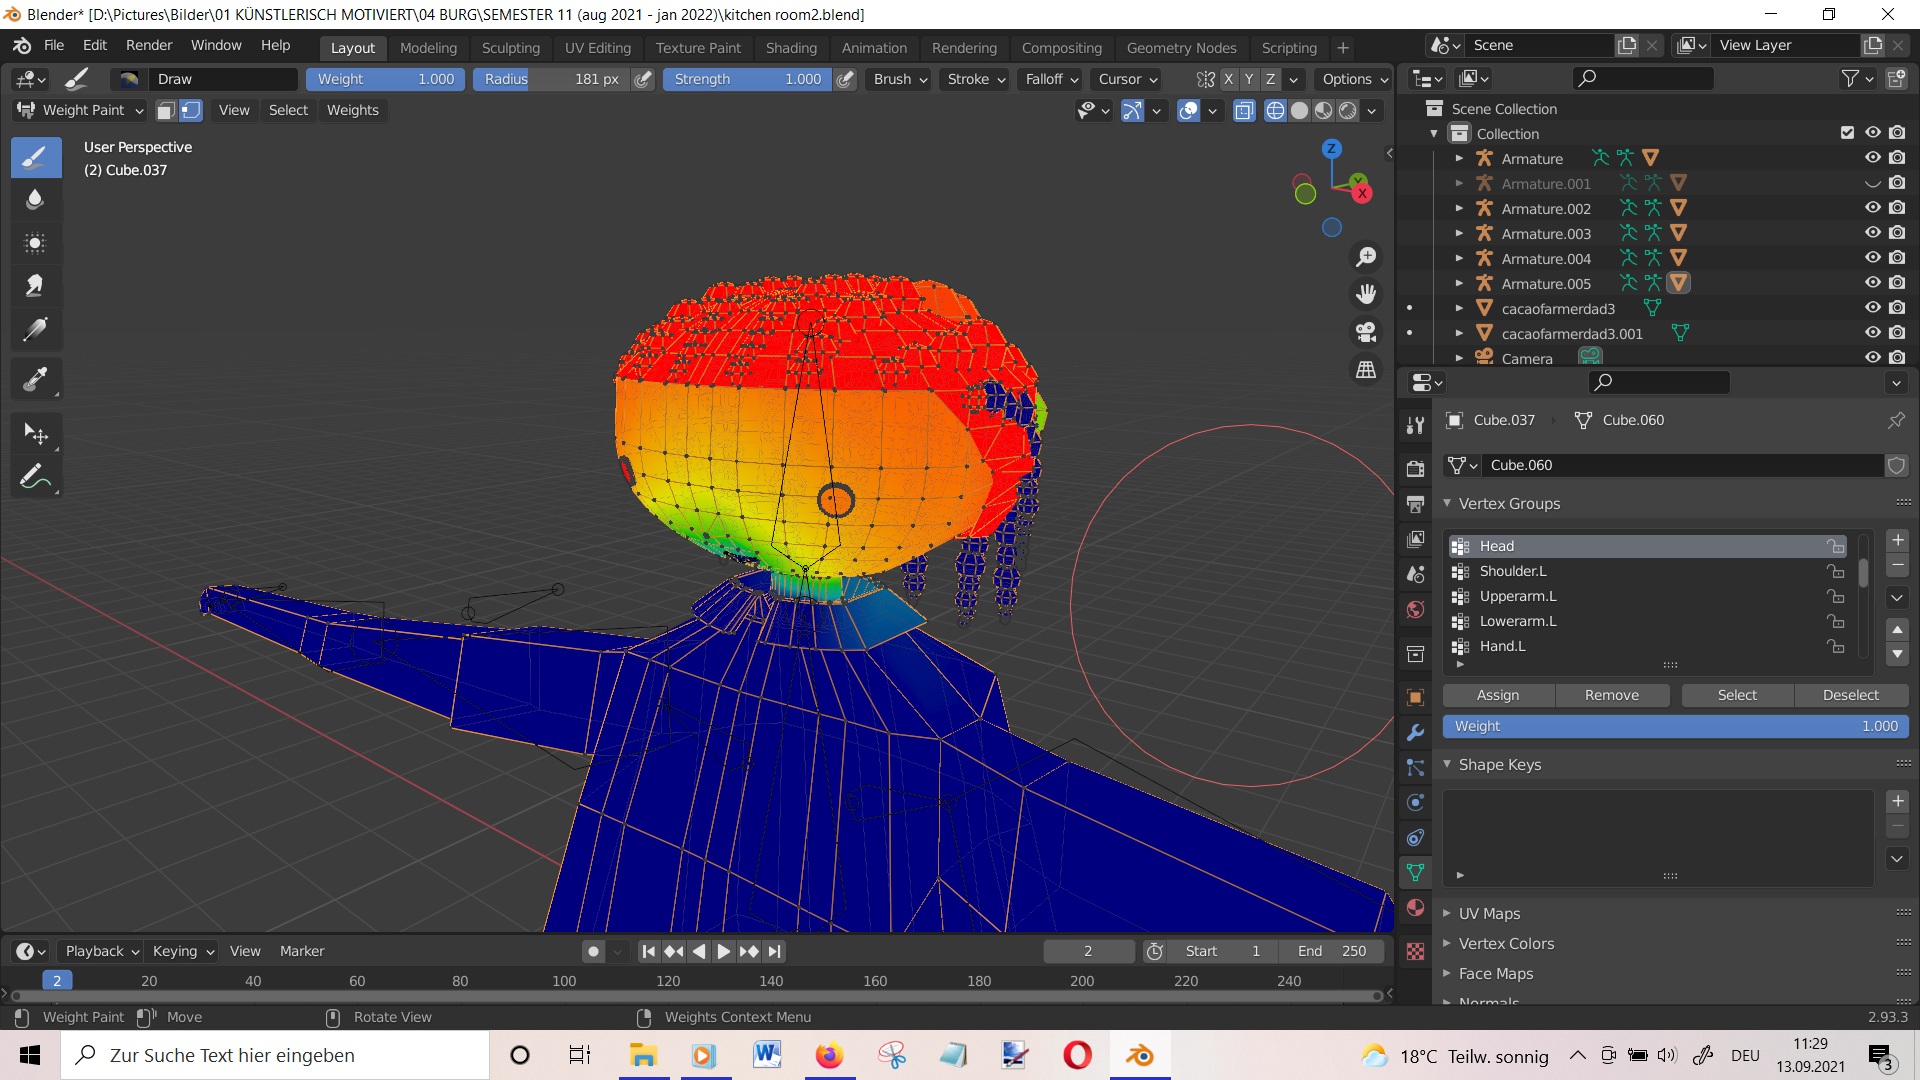Open the Sculpting workspace tab
This screenshot has height=1080, width=1920.
coord(510,45)
